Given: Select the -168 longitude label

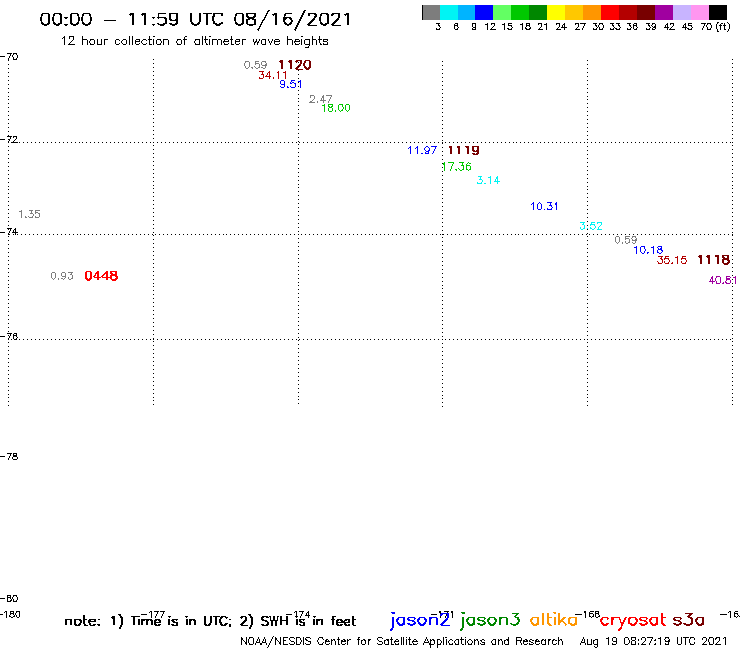Looking at the screenshot, I should [588, 615].
